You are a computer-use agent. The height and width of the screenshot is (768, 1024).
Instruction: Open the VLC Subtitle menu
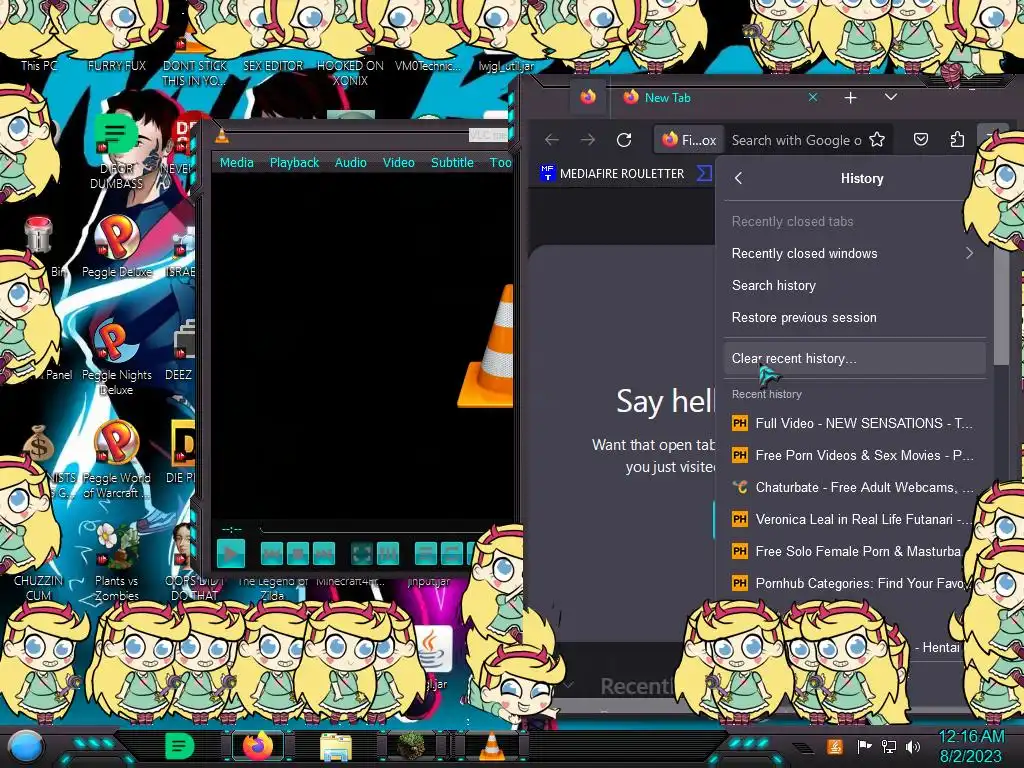click(452, 162)
